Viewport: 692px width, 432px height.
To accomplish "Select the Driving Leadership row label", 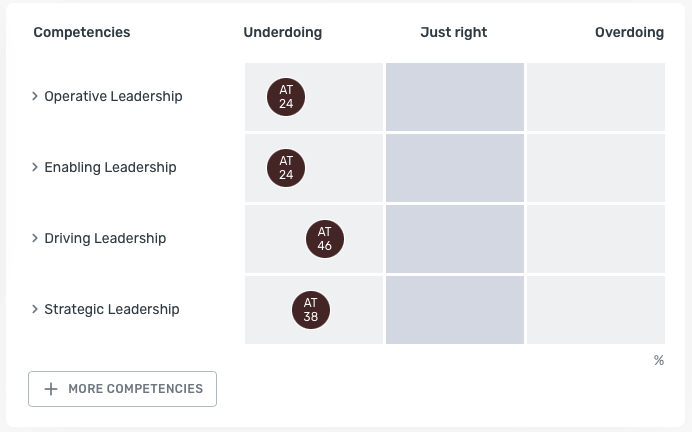I will (x=105, y=238).
